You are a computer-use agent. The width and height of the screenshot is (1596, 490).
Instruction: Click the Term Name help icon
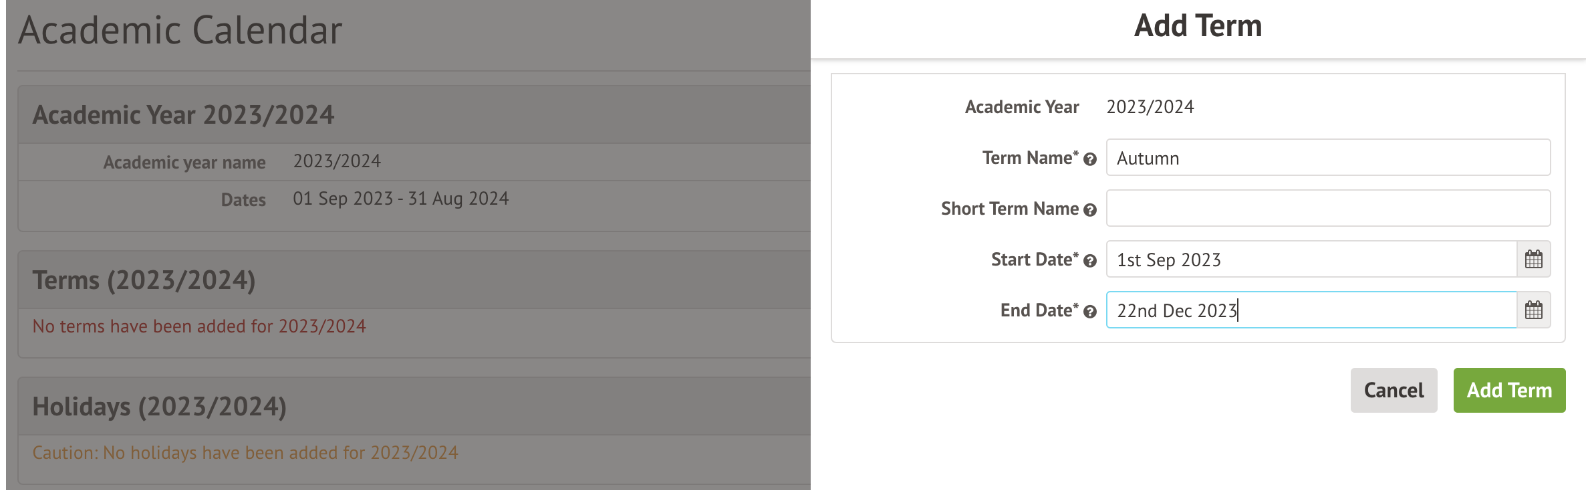[x=1090, y=159]
